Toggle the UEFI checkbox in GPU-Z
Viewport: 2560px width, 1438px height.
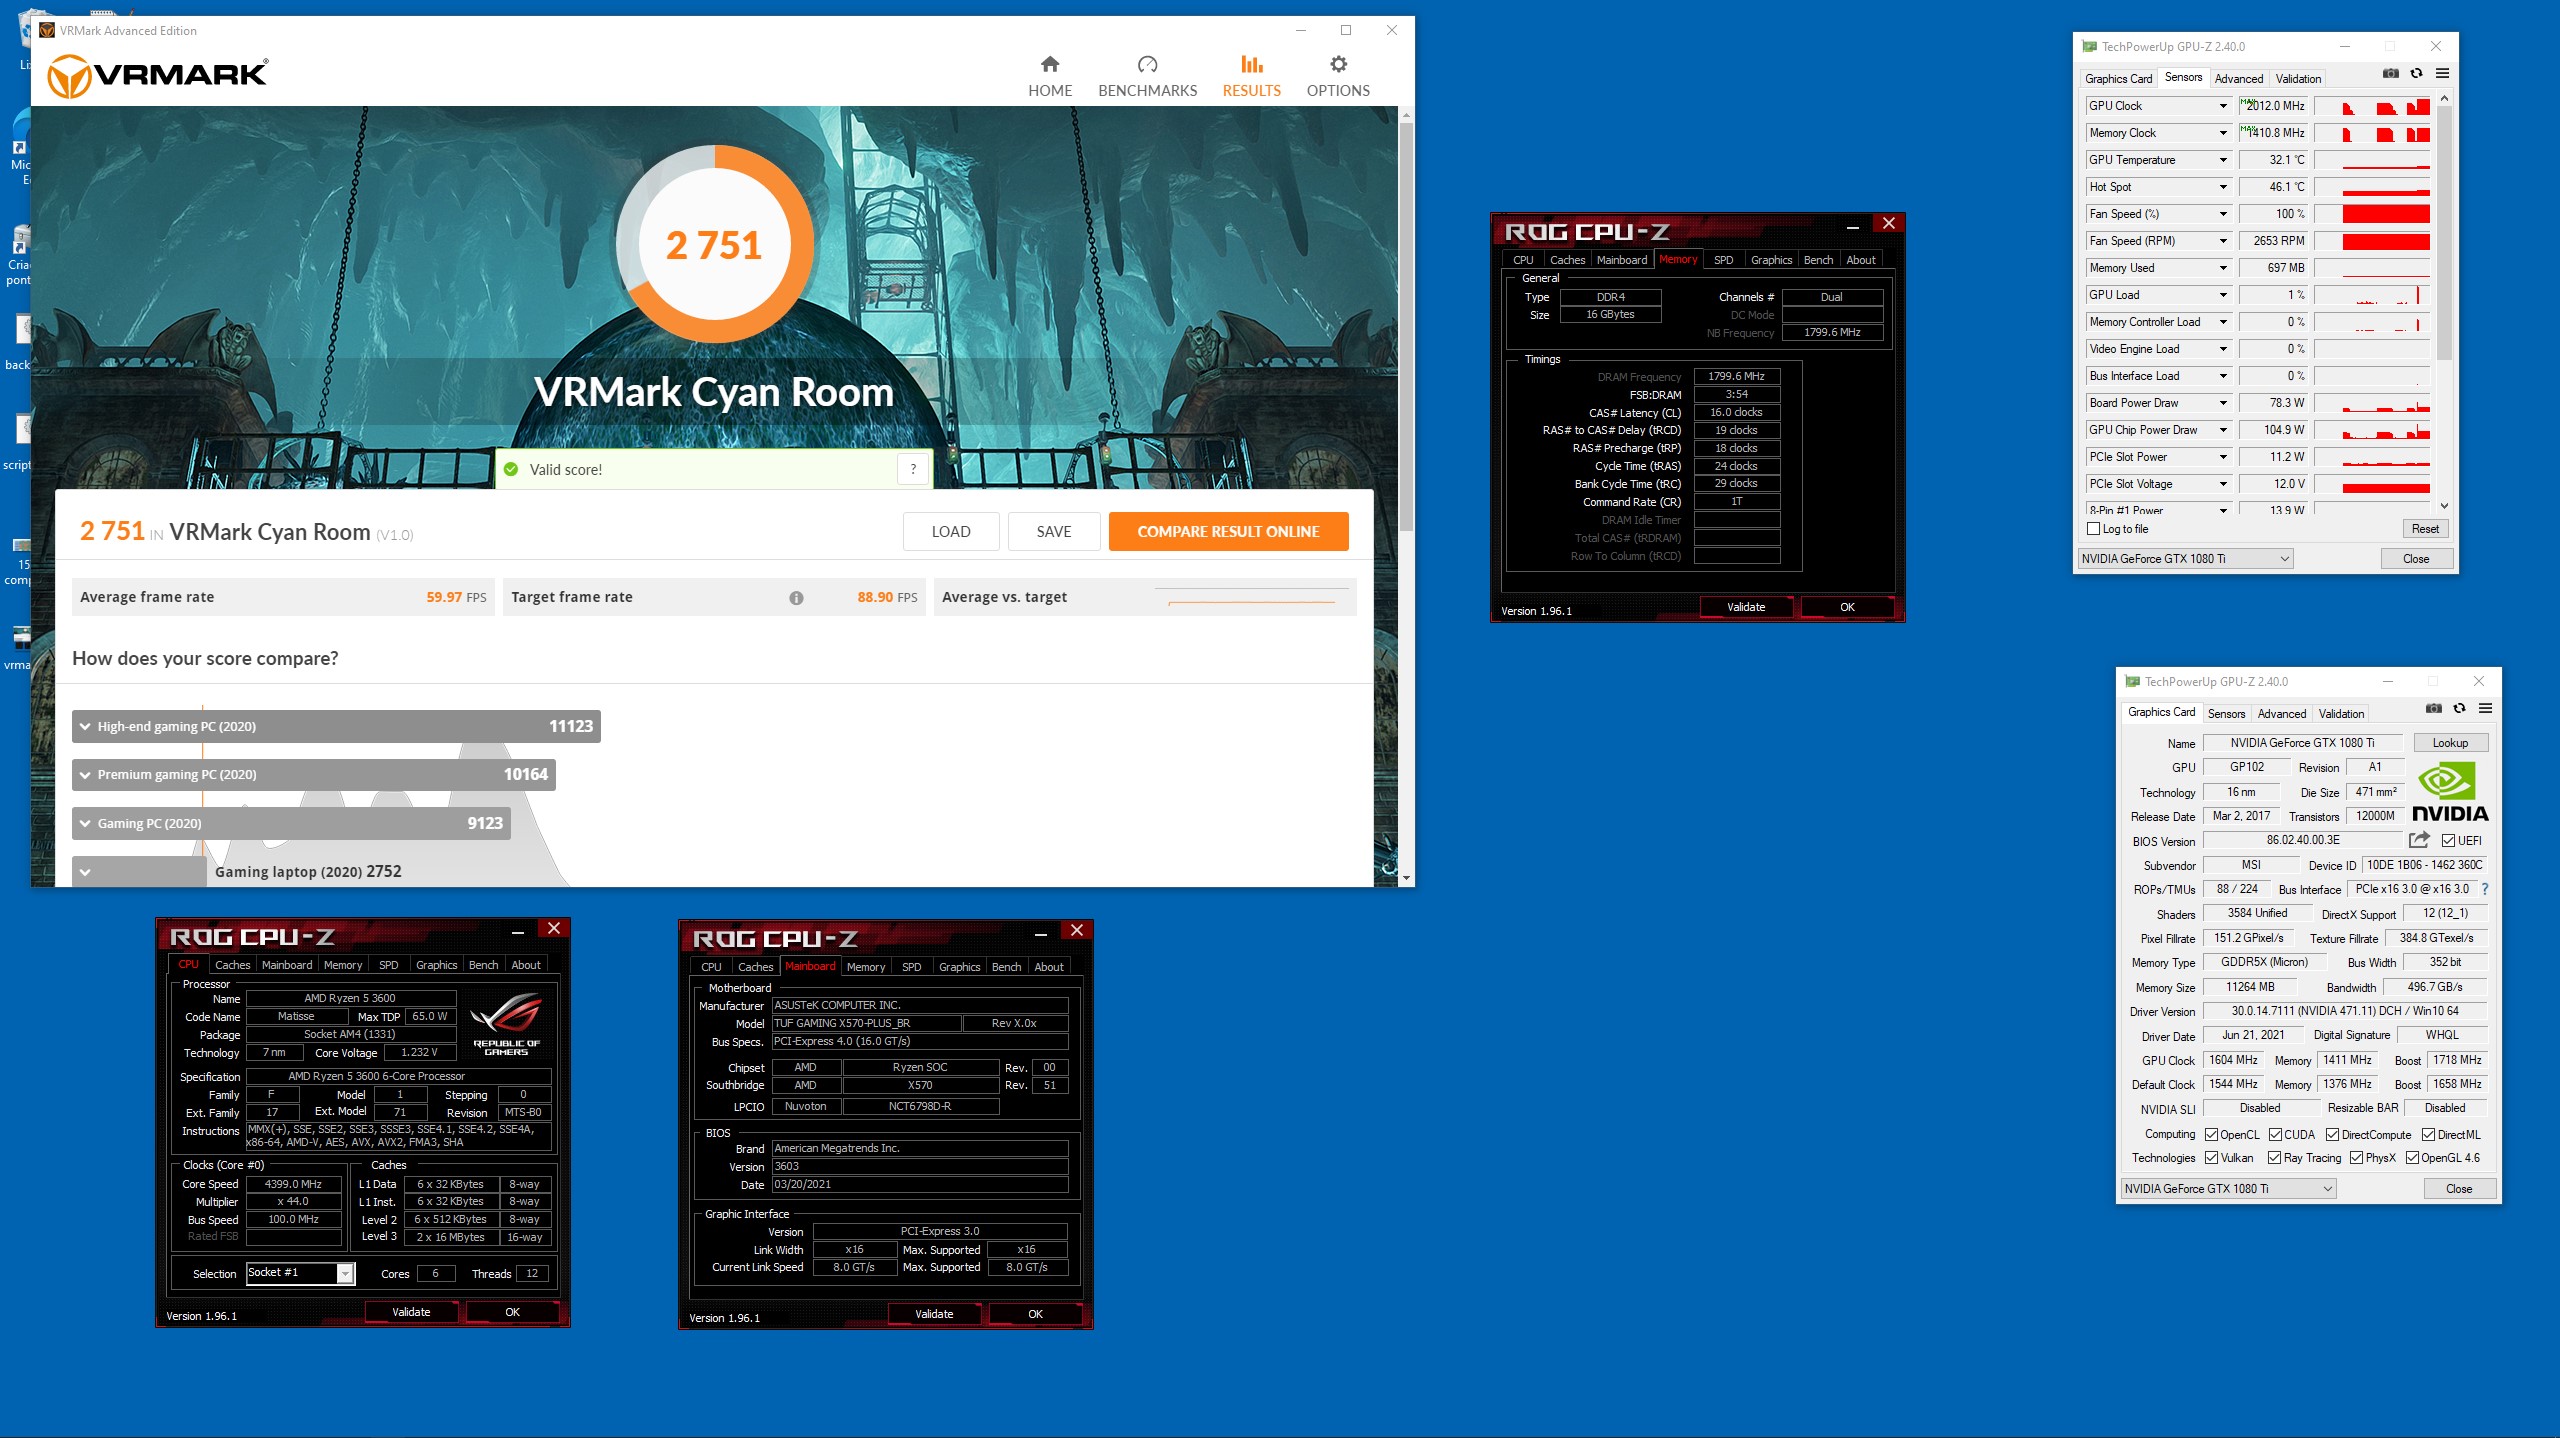[x=2448, y=841]
